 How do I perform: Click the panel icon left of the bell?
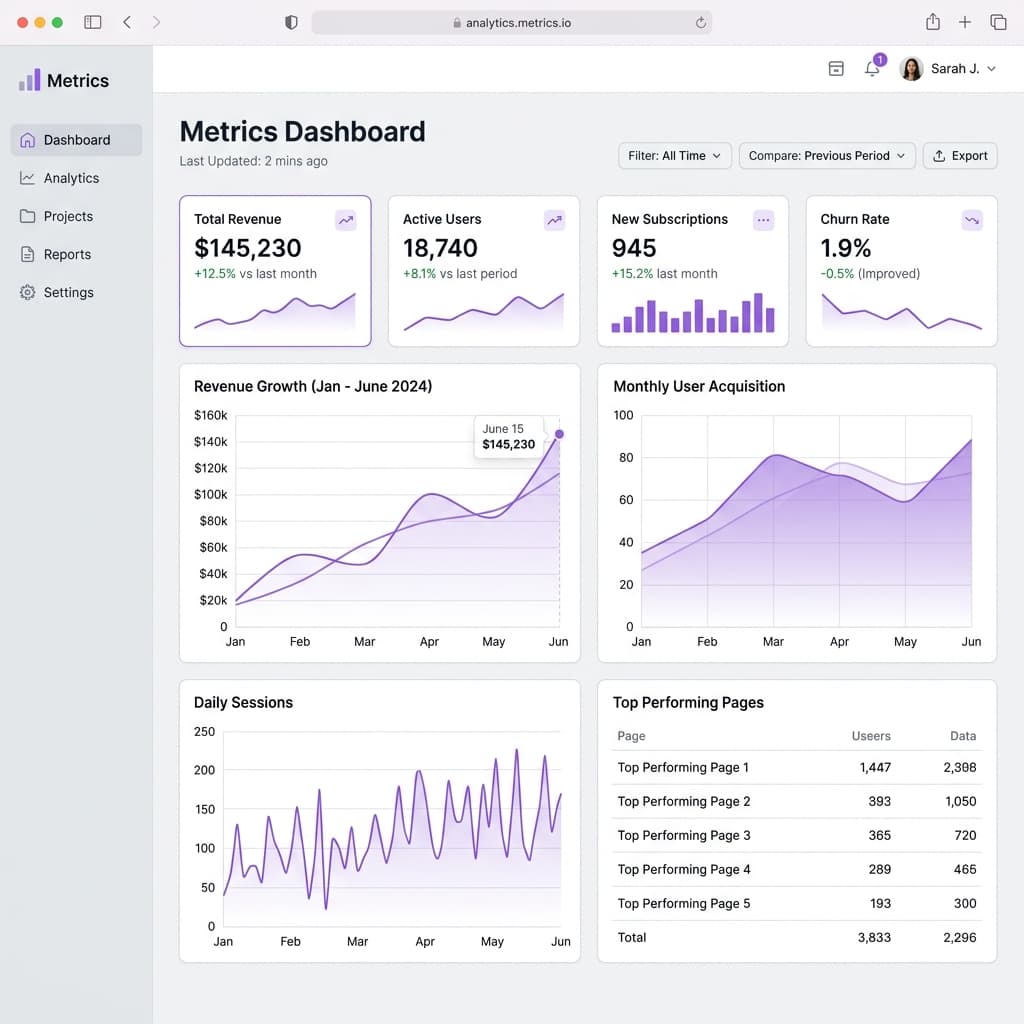coord(835,68)
